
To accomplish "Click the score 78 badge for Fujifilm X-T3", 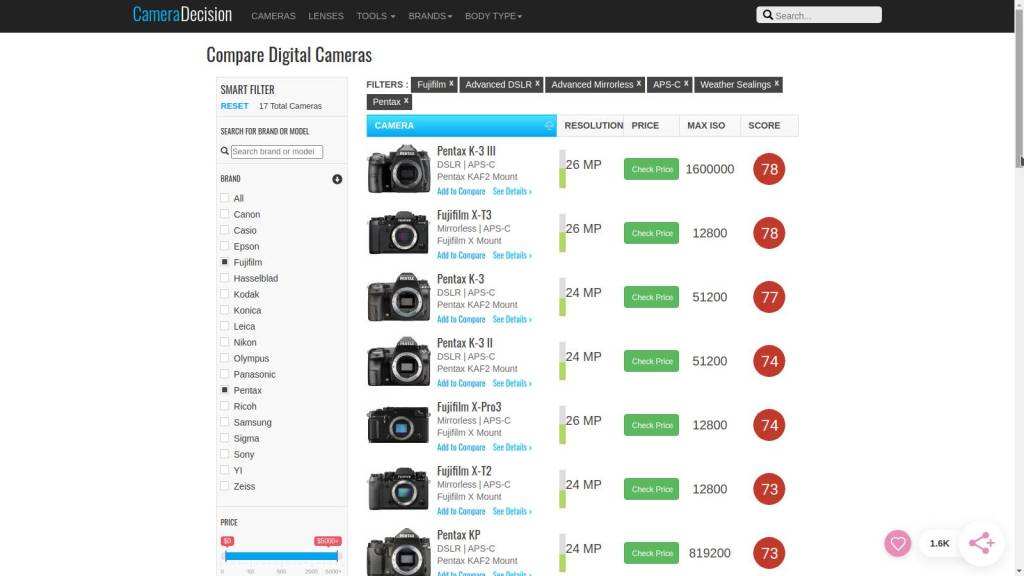I will tap(769, 233).
